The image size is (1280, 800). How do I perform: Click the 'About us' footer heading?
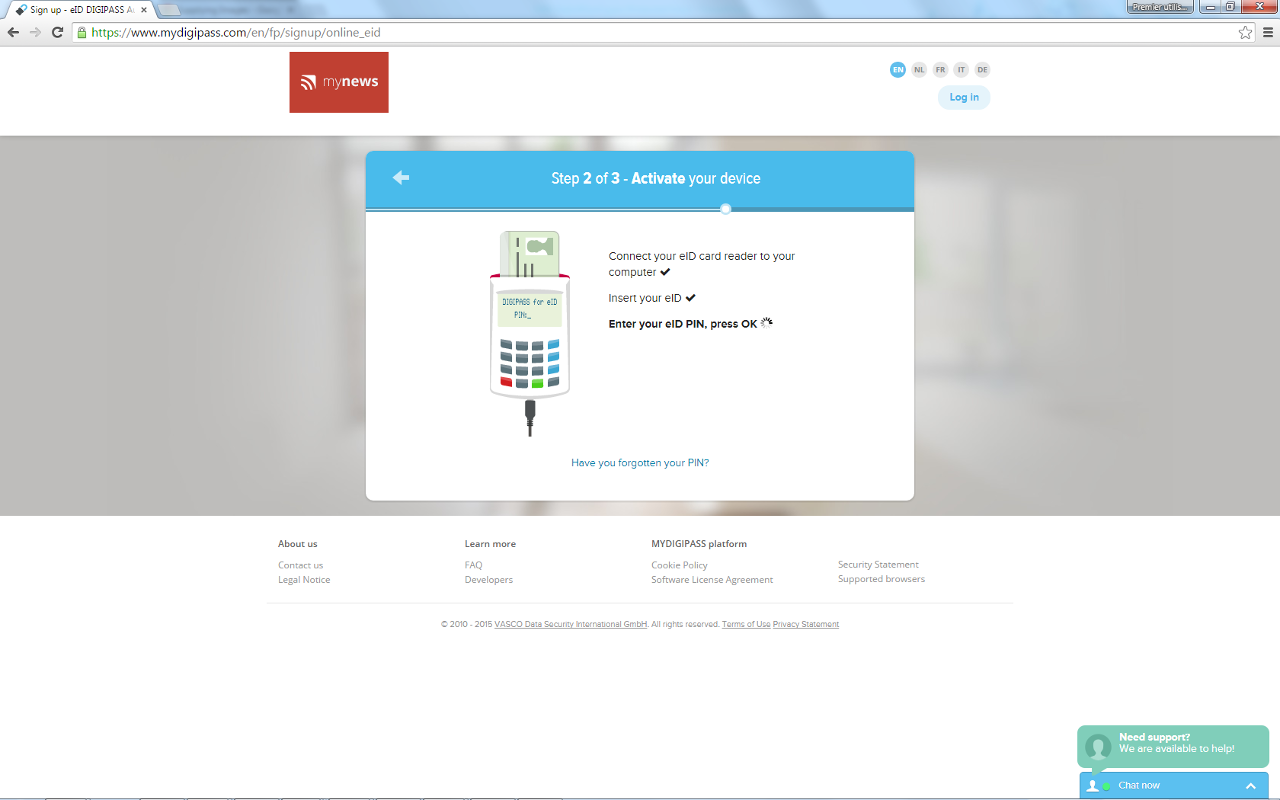pos(298,544)
